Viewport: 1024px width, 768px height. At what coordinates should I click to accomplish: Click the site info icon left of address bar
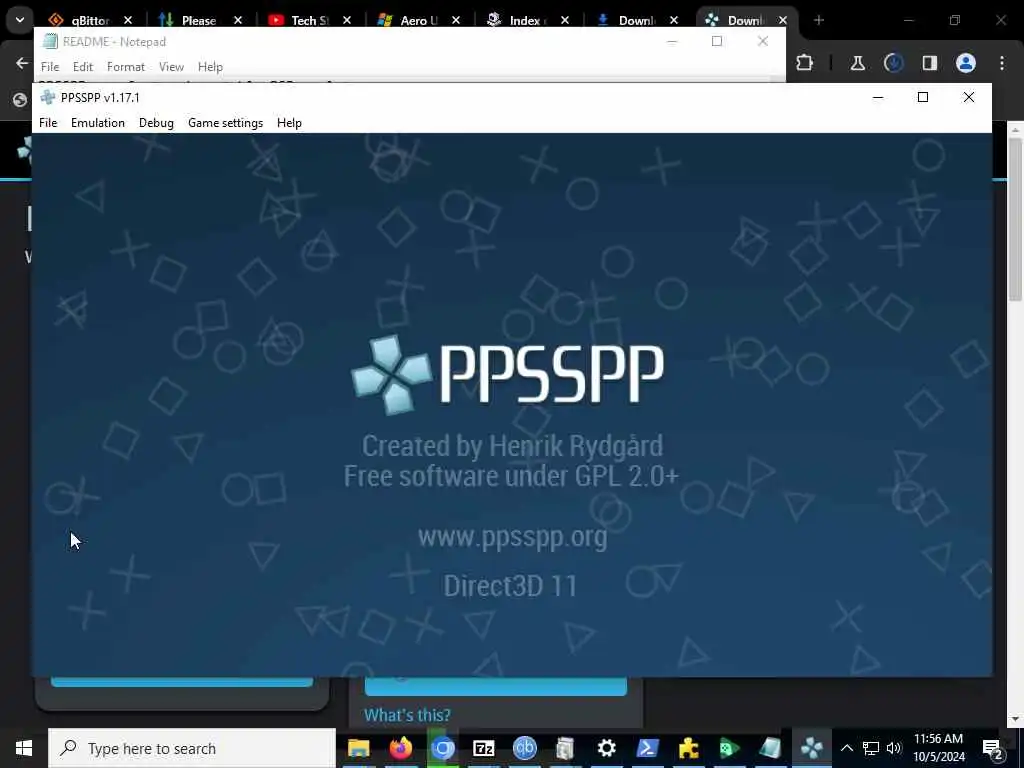click(20, 99)
